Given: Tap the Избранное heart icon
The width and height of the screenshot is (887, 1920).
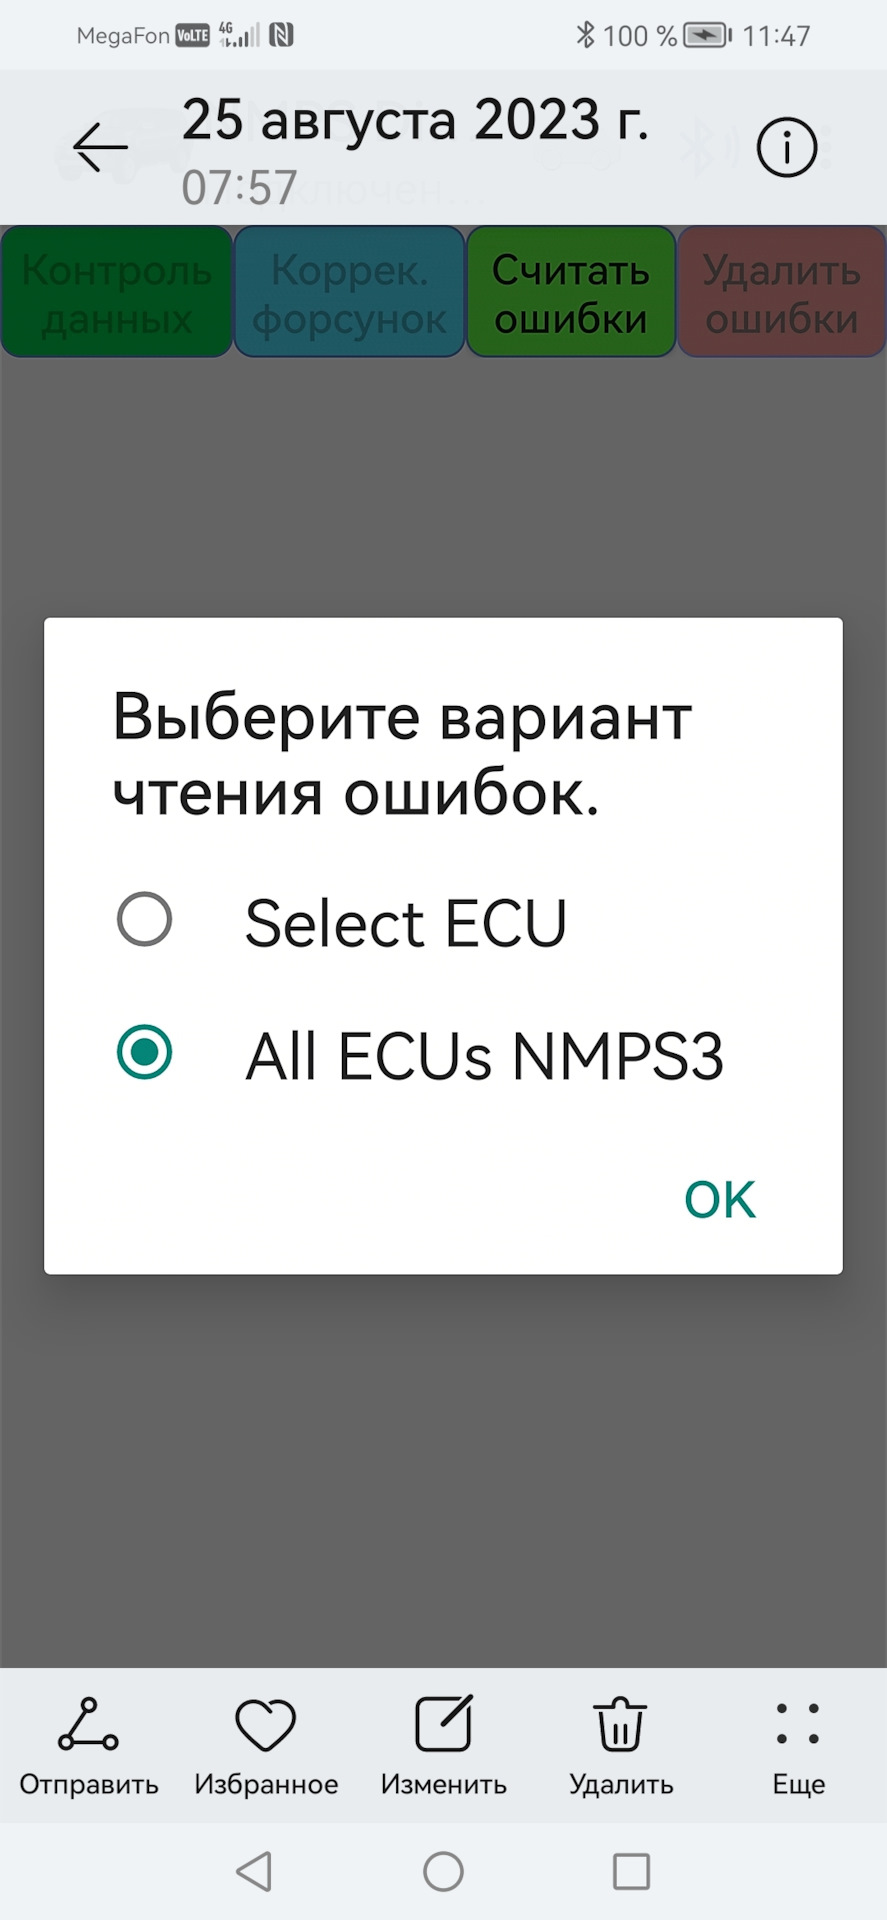Looking at the screenshot, I should [x=264, y=1724].
